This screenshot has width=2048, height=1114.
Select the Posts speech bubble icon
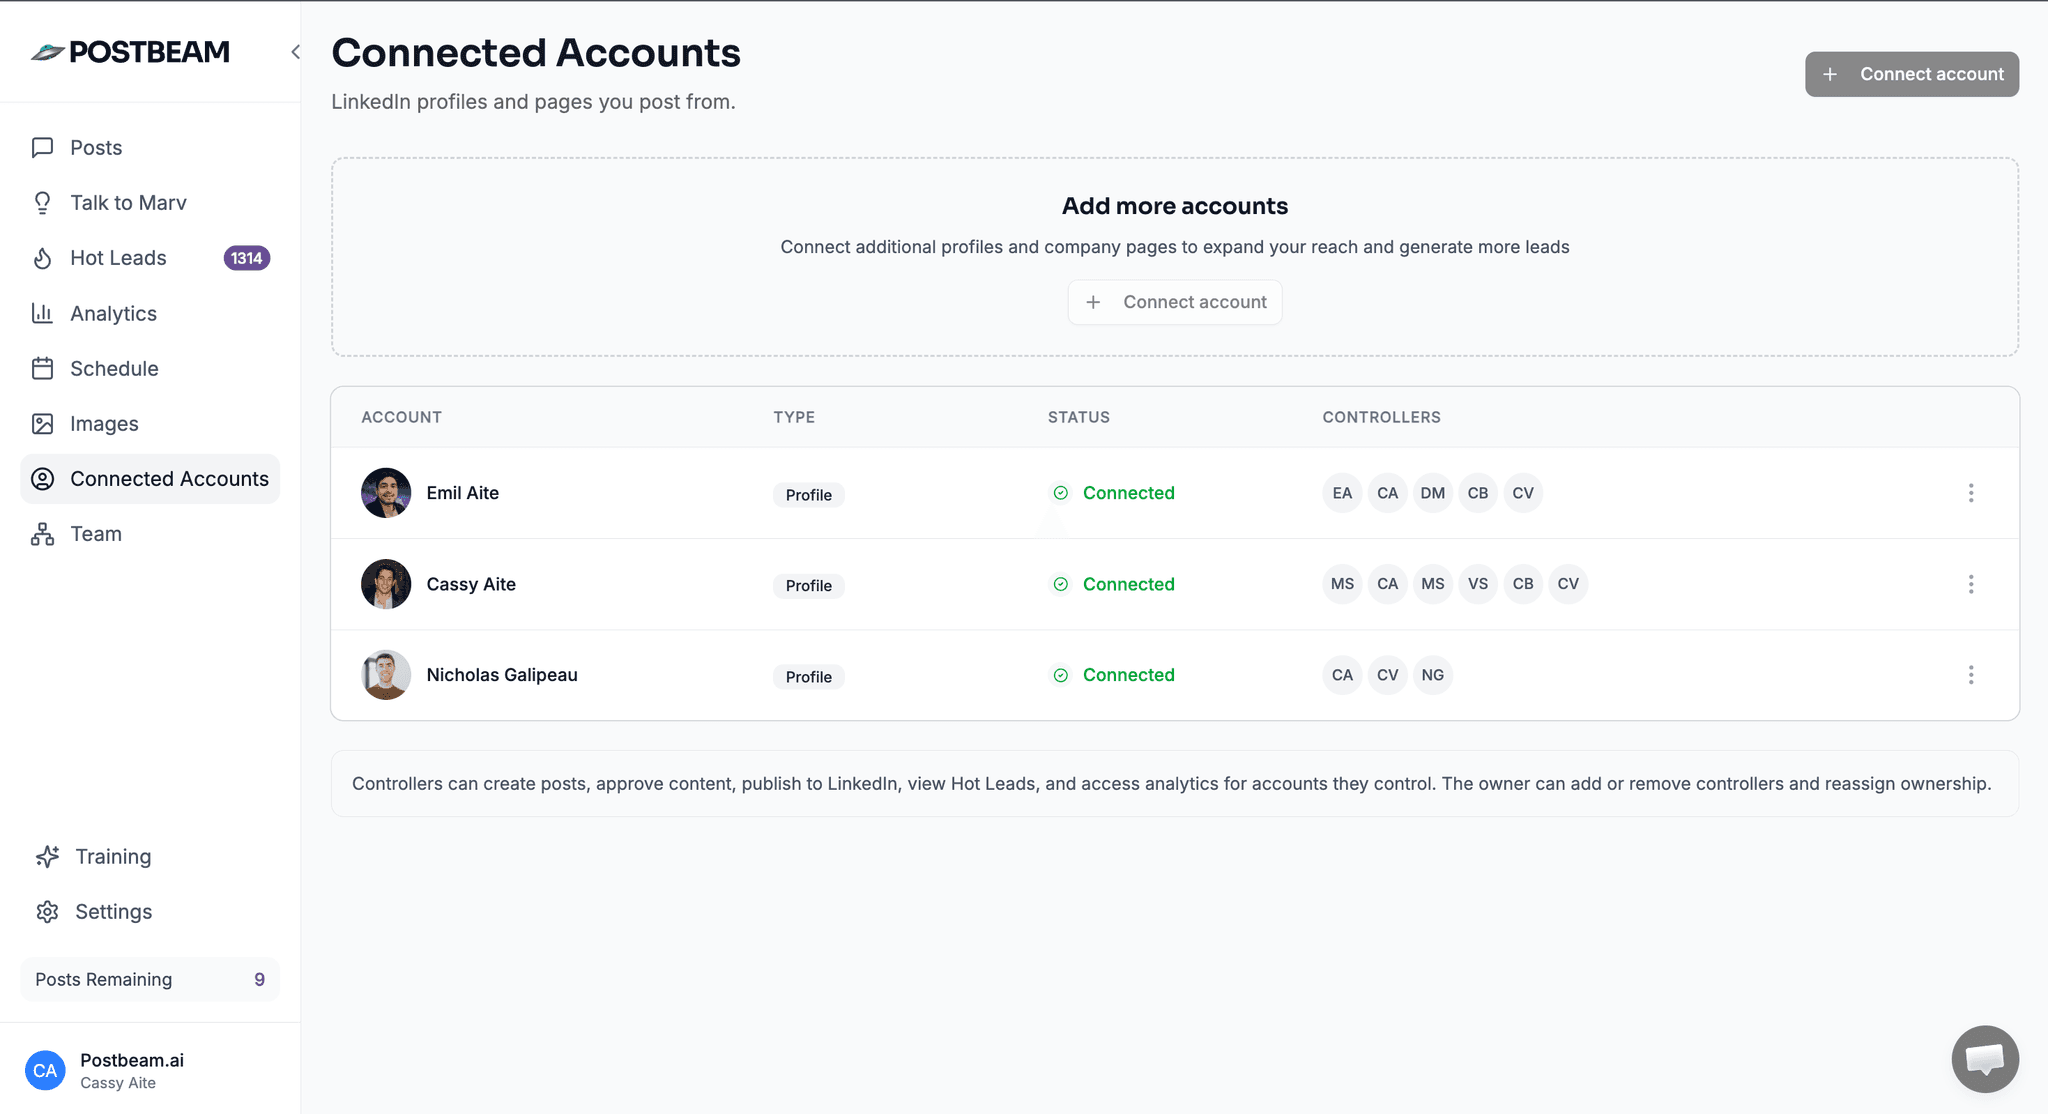(41, 147)
